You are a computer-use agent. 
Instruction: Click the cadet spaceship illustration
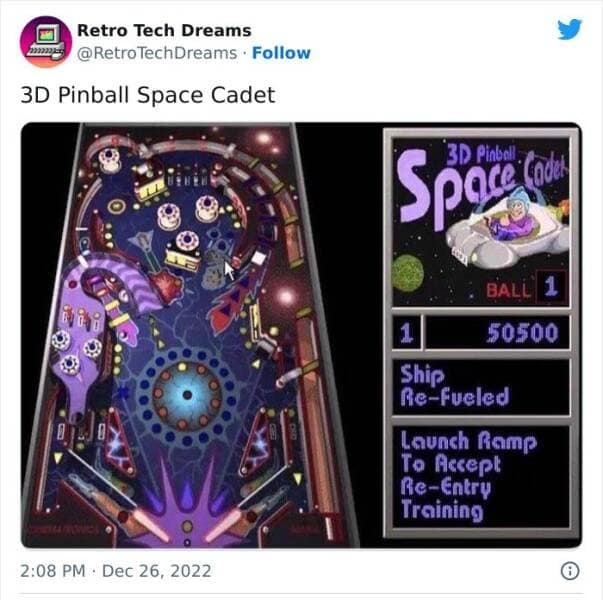pyautogui.click(x=507, y=228)
